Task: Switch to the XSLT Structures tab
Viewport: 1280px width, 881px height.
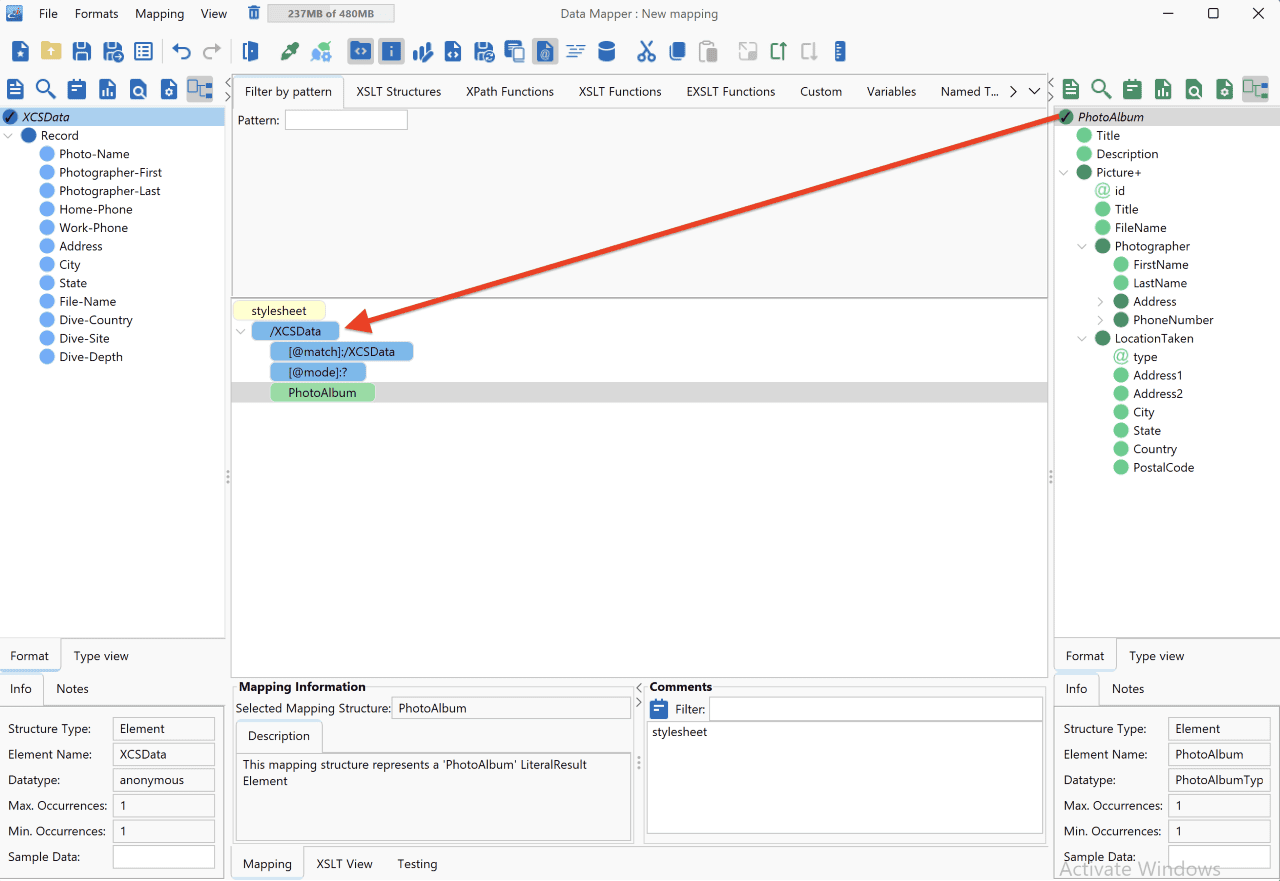Action: point(399,91)
